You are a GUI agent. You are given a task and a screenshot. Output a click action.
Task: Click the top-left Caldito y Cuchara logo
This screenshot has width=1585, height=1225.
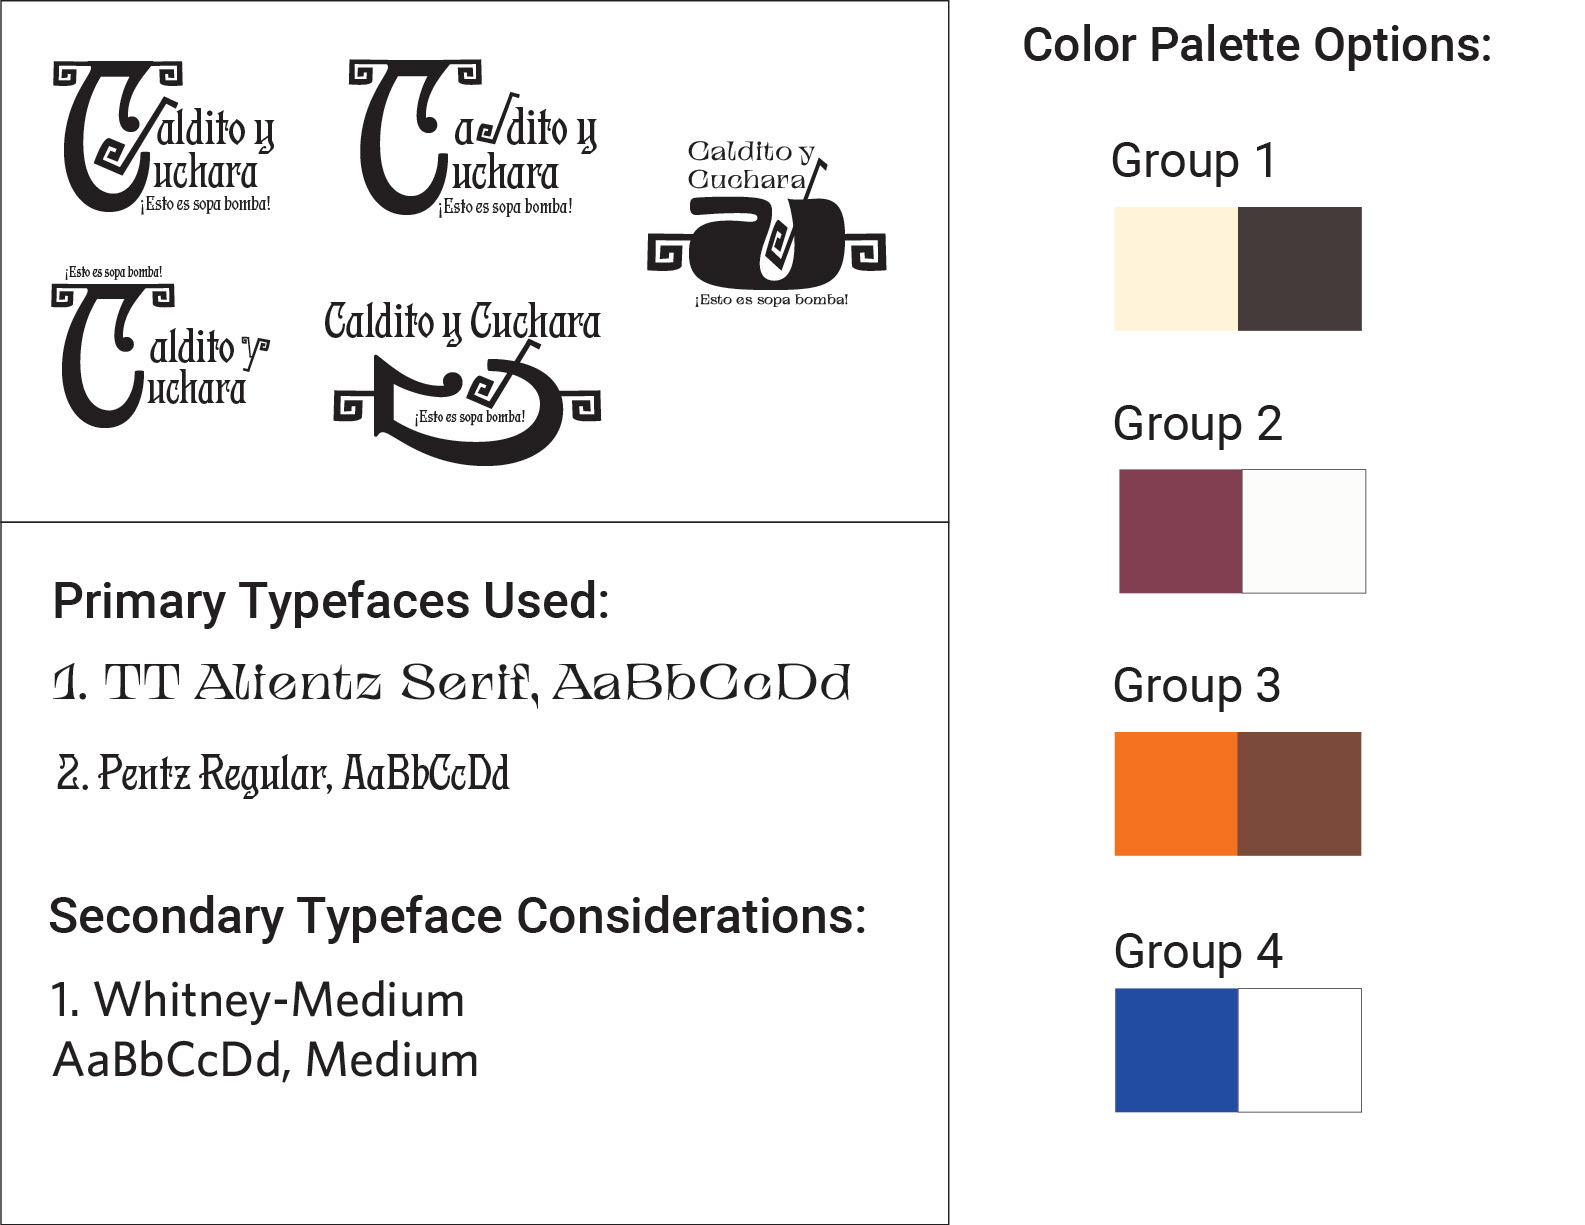164,137
